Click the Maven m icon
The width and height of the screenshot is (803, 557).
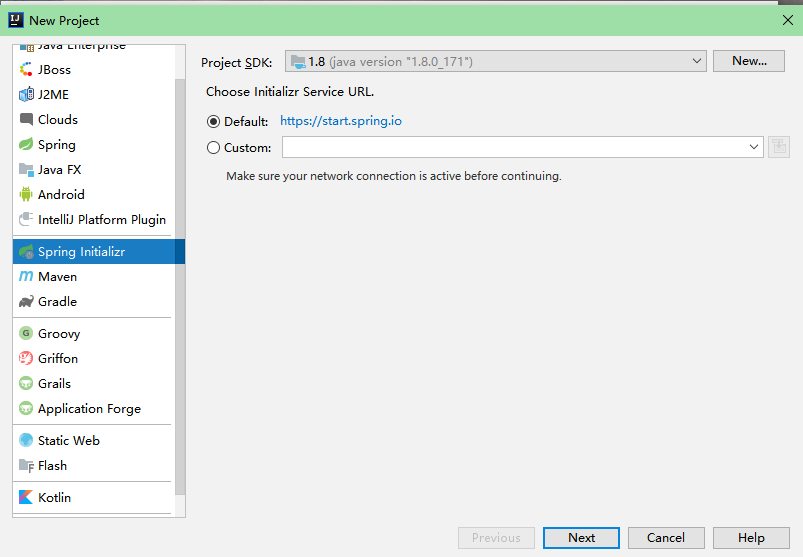26,276
